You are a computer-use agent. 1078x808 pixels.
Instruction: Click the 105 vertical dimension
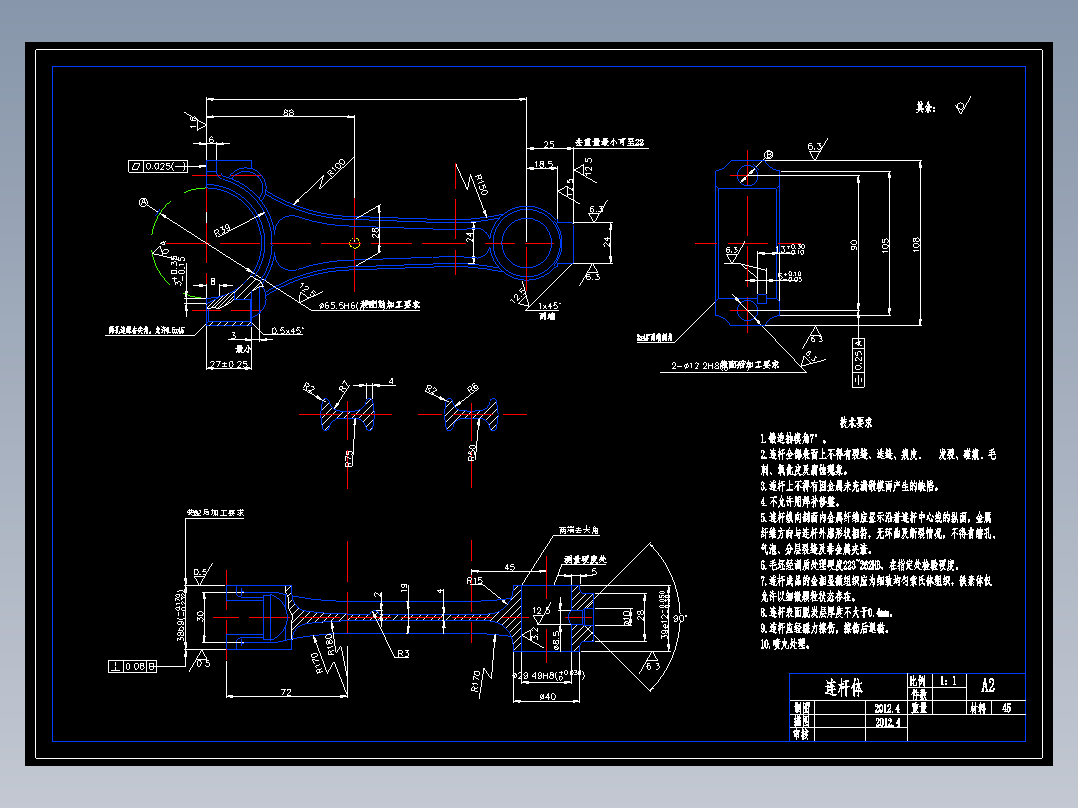click(885, 245)
